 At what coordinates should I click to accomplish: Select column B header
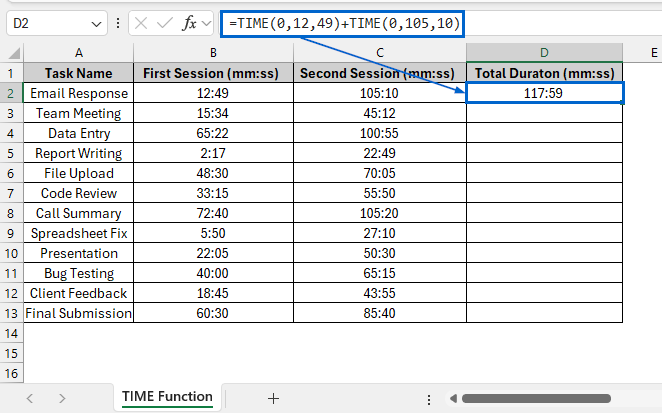coord(213,53)
